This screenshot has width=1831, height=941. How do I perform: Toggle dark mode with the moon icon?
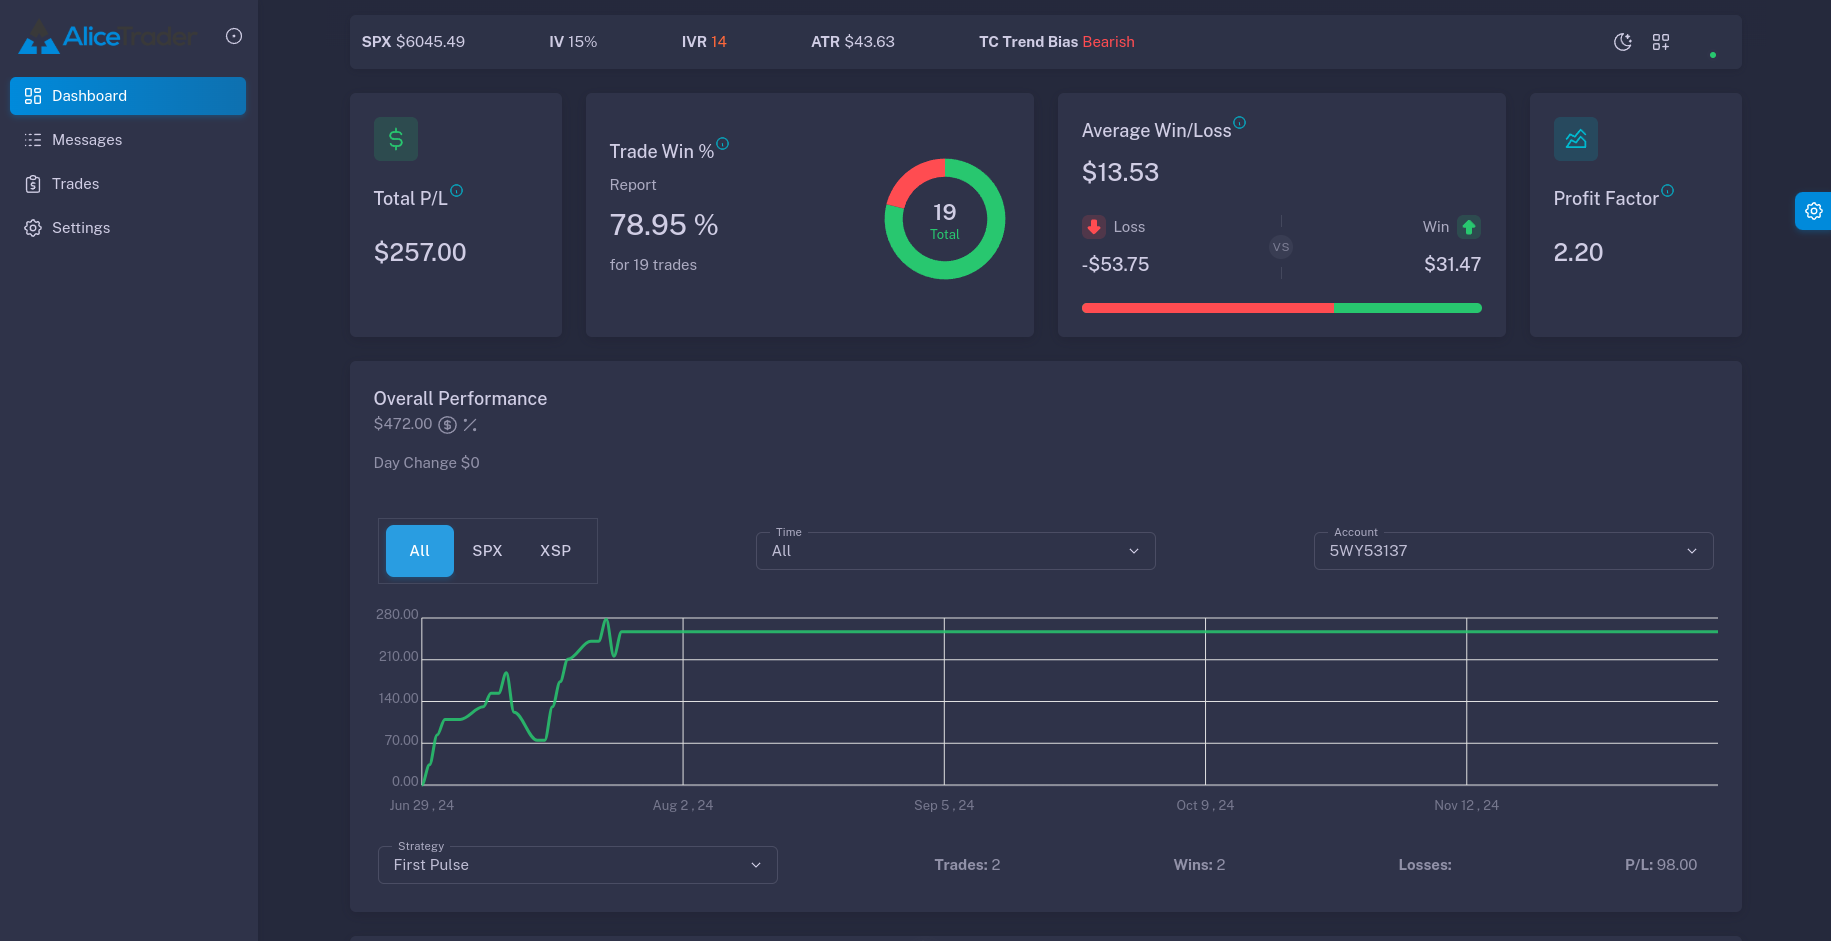tap(1623, 42)
